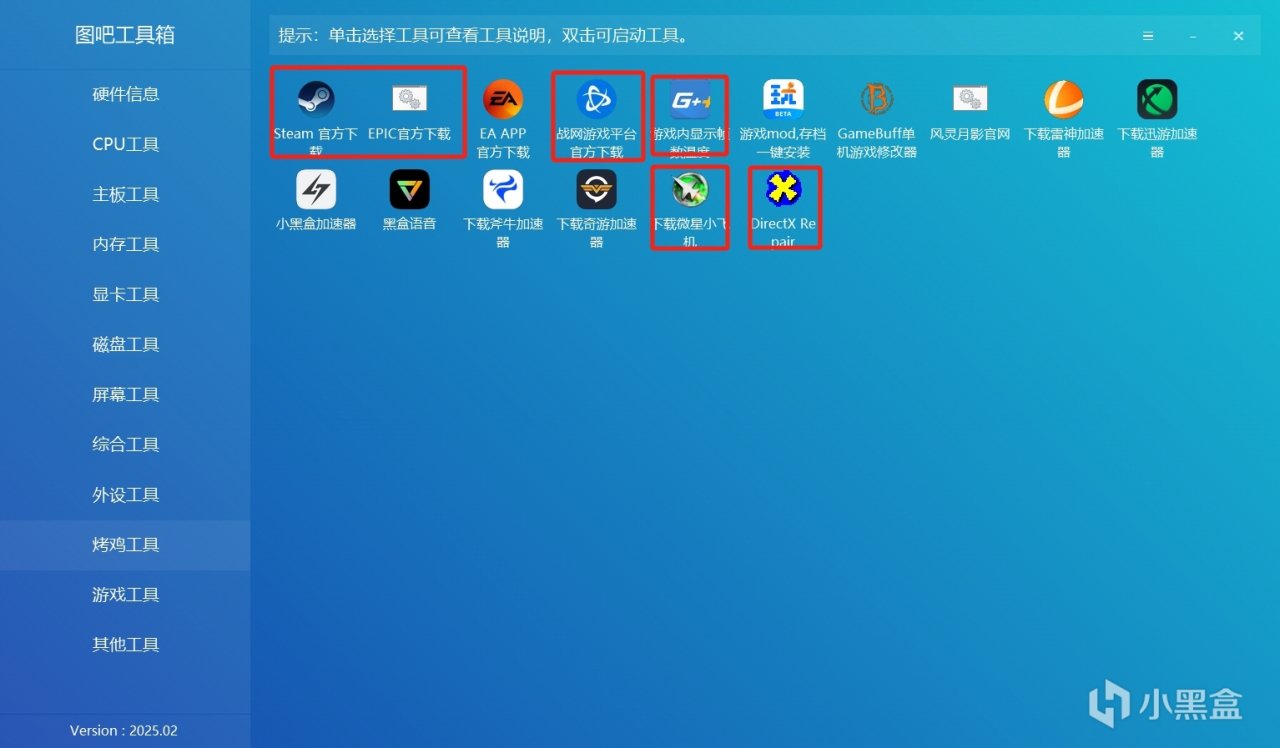Choose the GameBuff单机游戏修改器 icon
This screenshot has width=1280, height=748.
pos(877,99)
